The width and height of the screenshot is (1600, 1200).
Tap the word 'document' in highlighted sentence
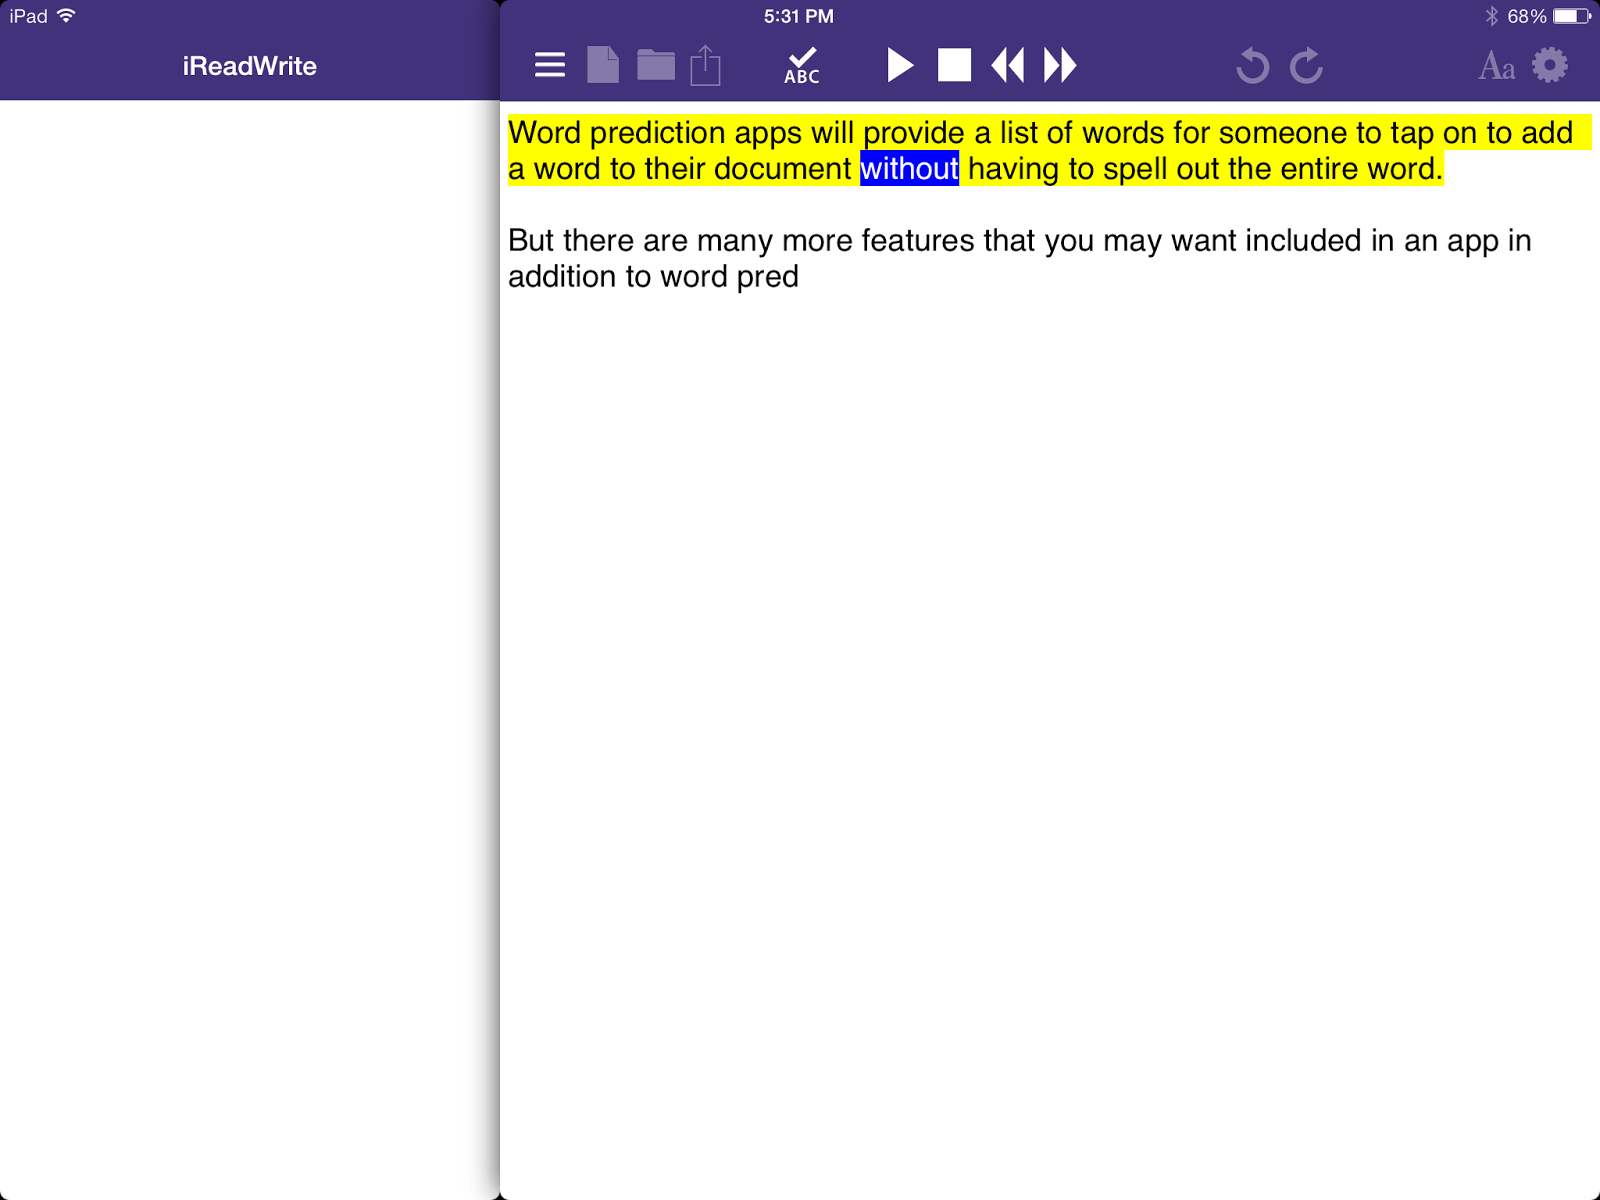(x=782, y=169)
